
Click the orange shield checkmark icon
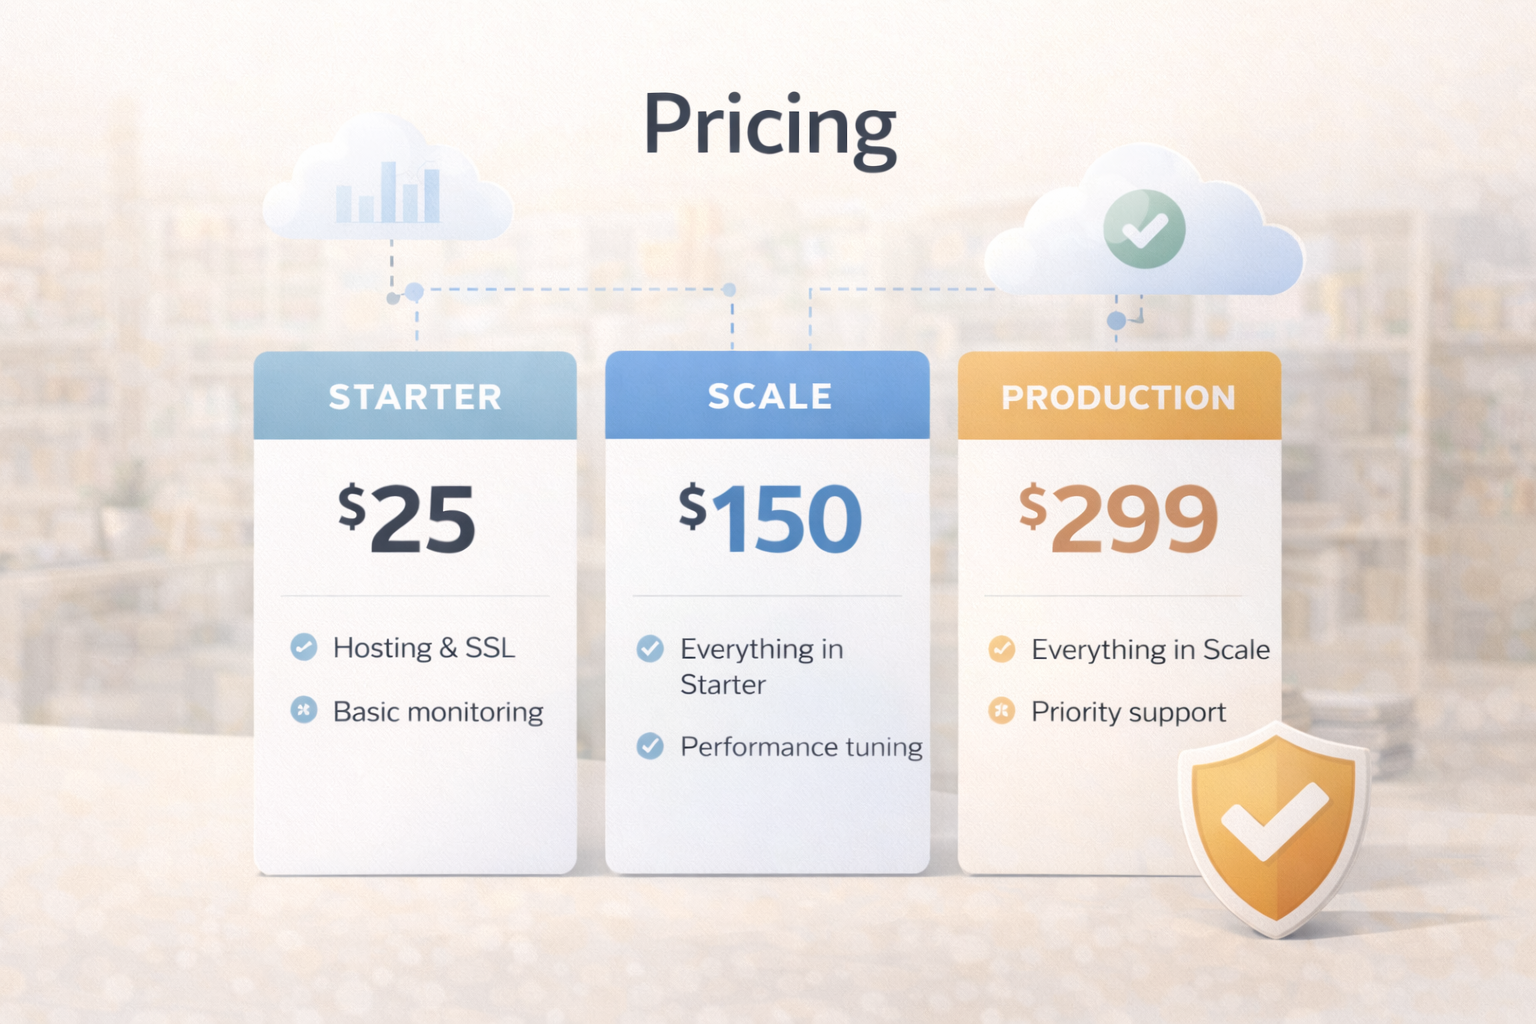(x=1273, y=826)
